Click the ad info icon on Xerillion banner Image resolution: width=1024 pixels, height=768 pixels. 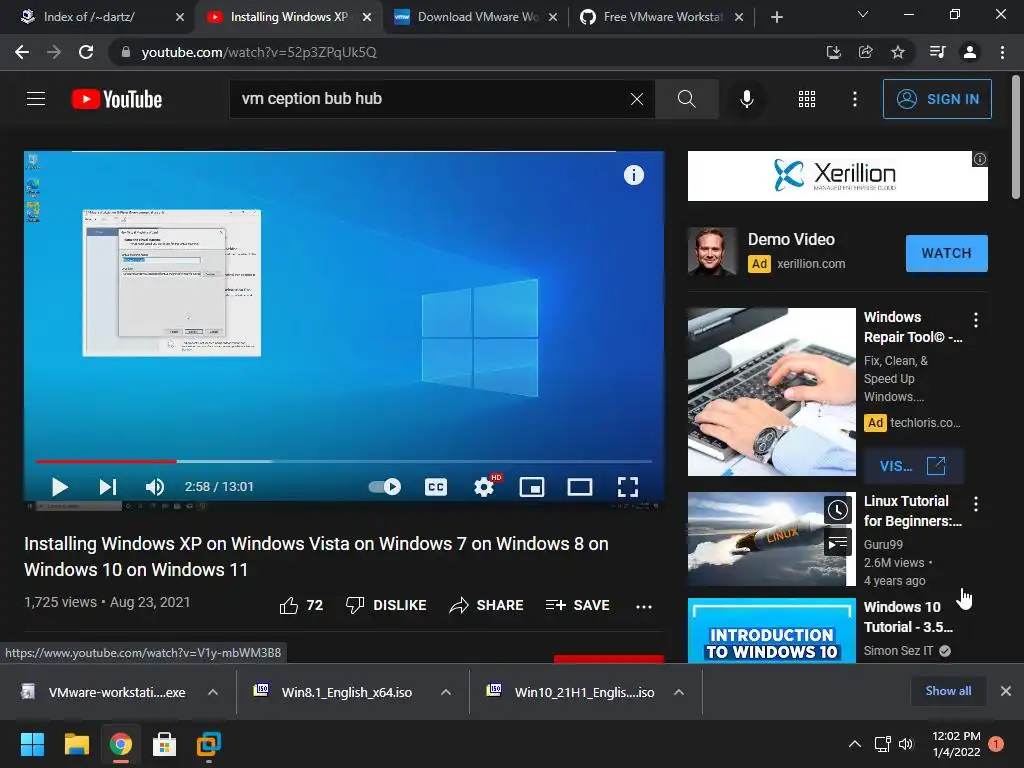click(980, 159)
